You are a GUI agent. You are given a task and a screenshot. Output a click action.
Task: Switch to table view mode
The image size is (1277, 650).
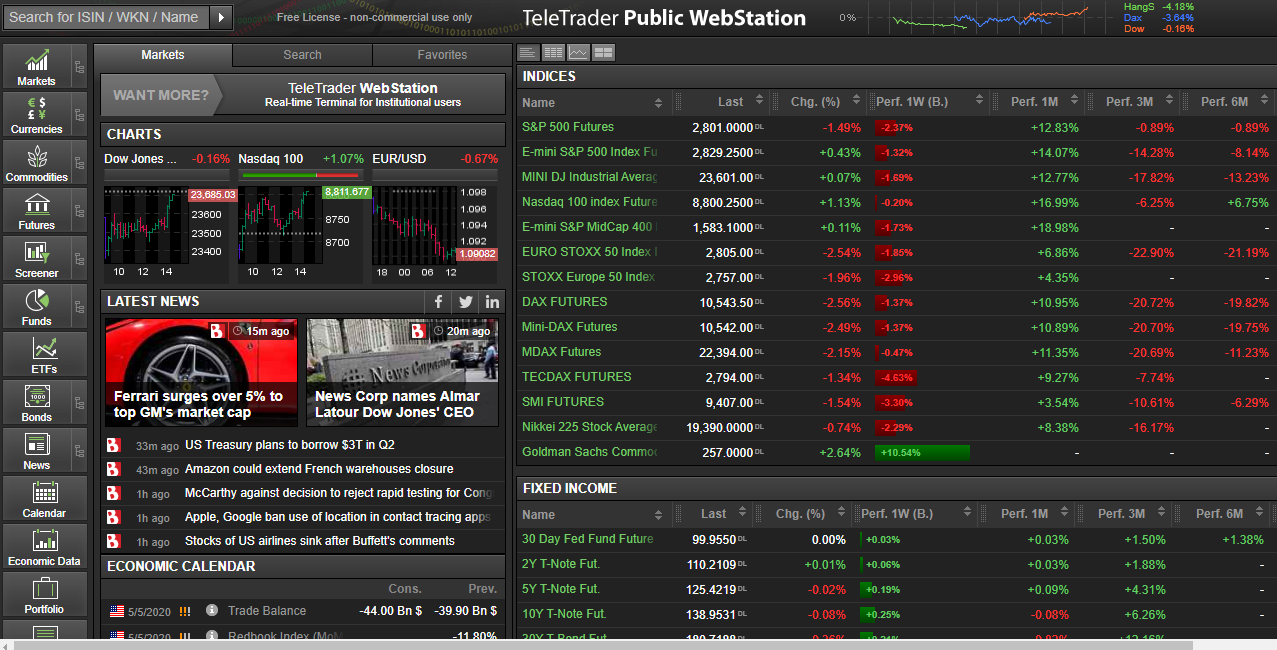tap(553, 53)
